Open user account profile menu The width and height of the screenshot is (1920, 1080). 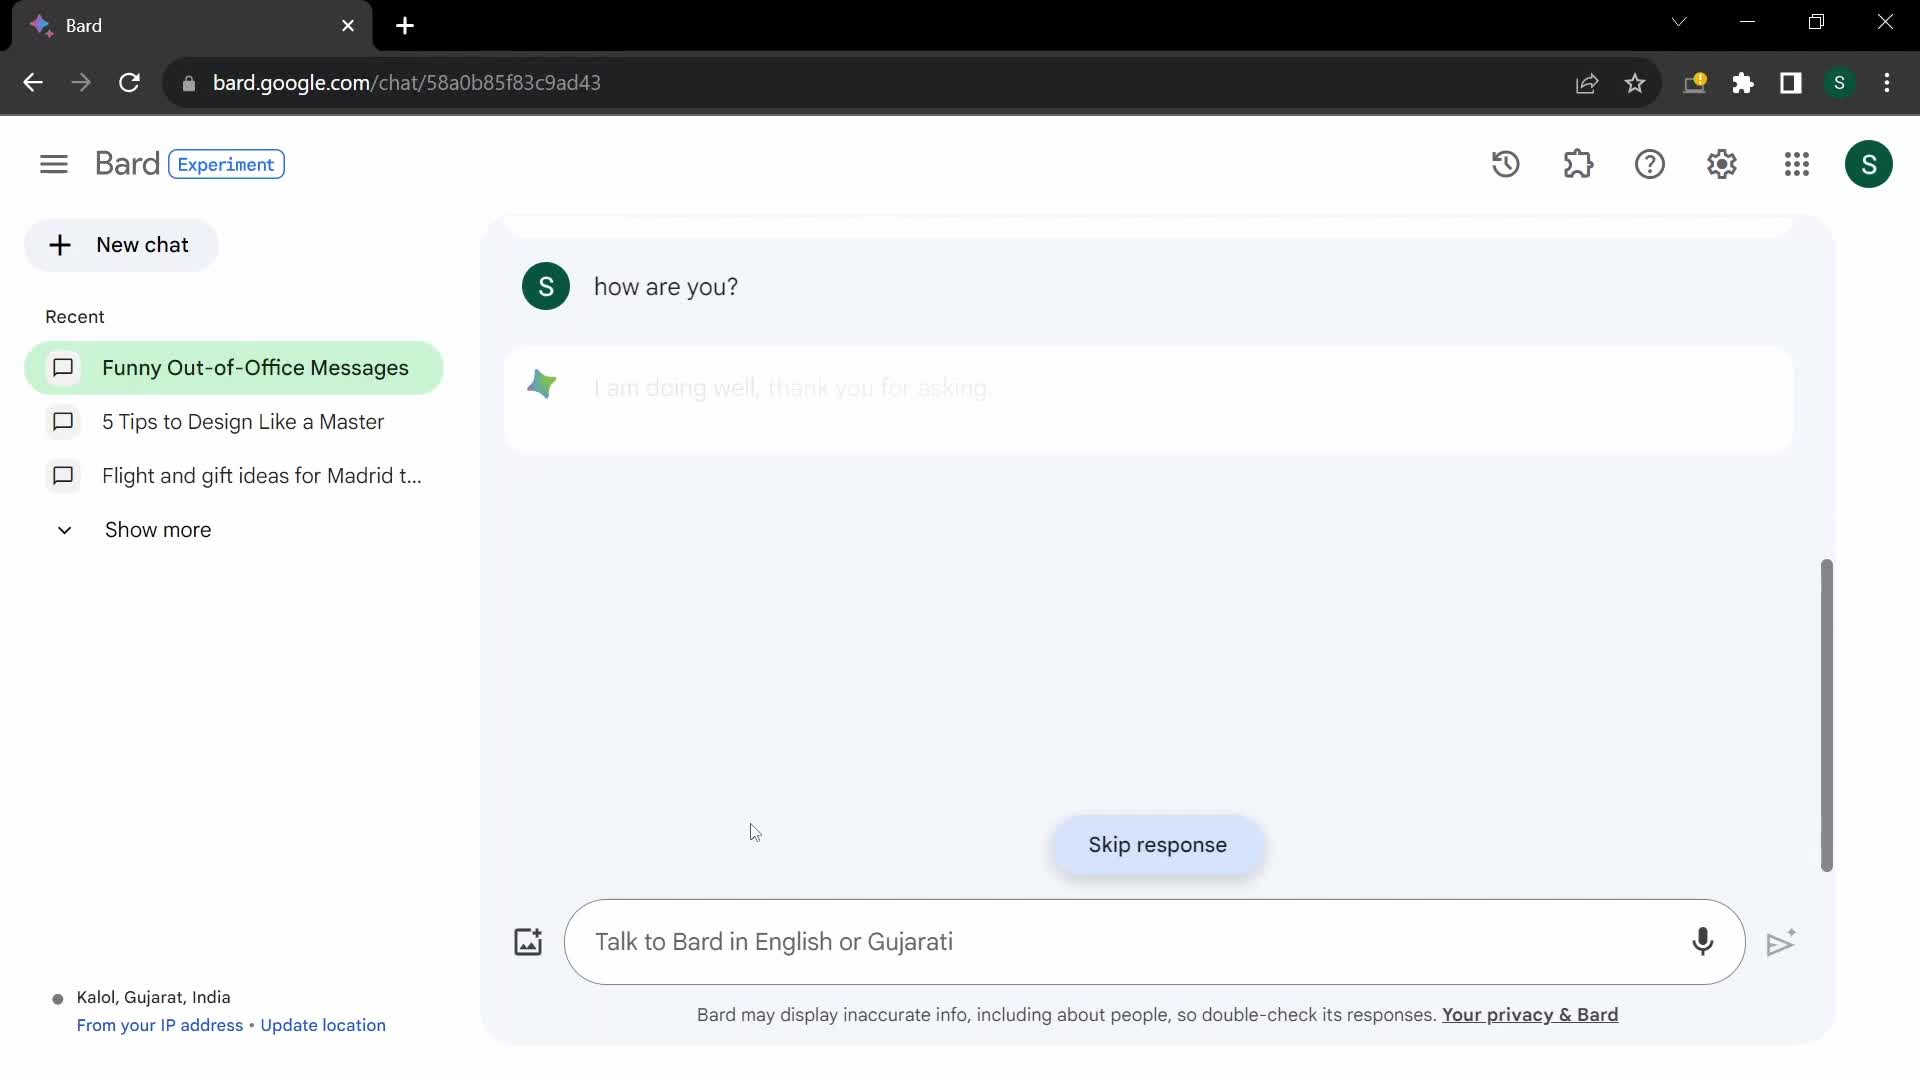[1870, 164]
